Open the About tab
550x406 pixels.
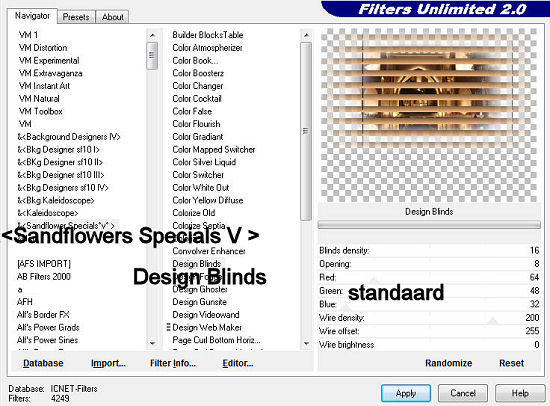(113, 17)
